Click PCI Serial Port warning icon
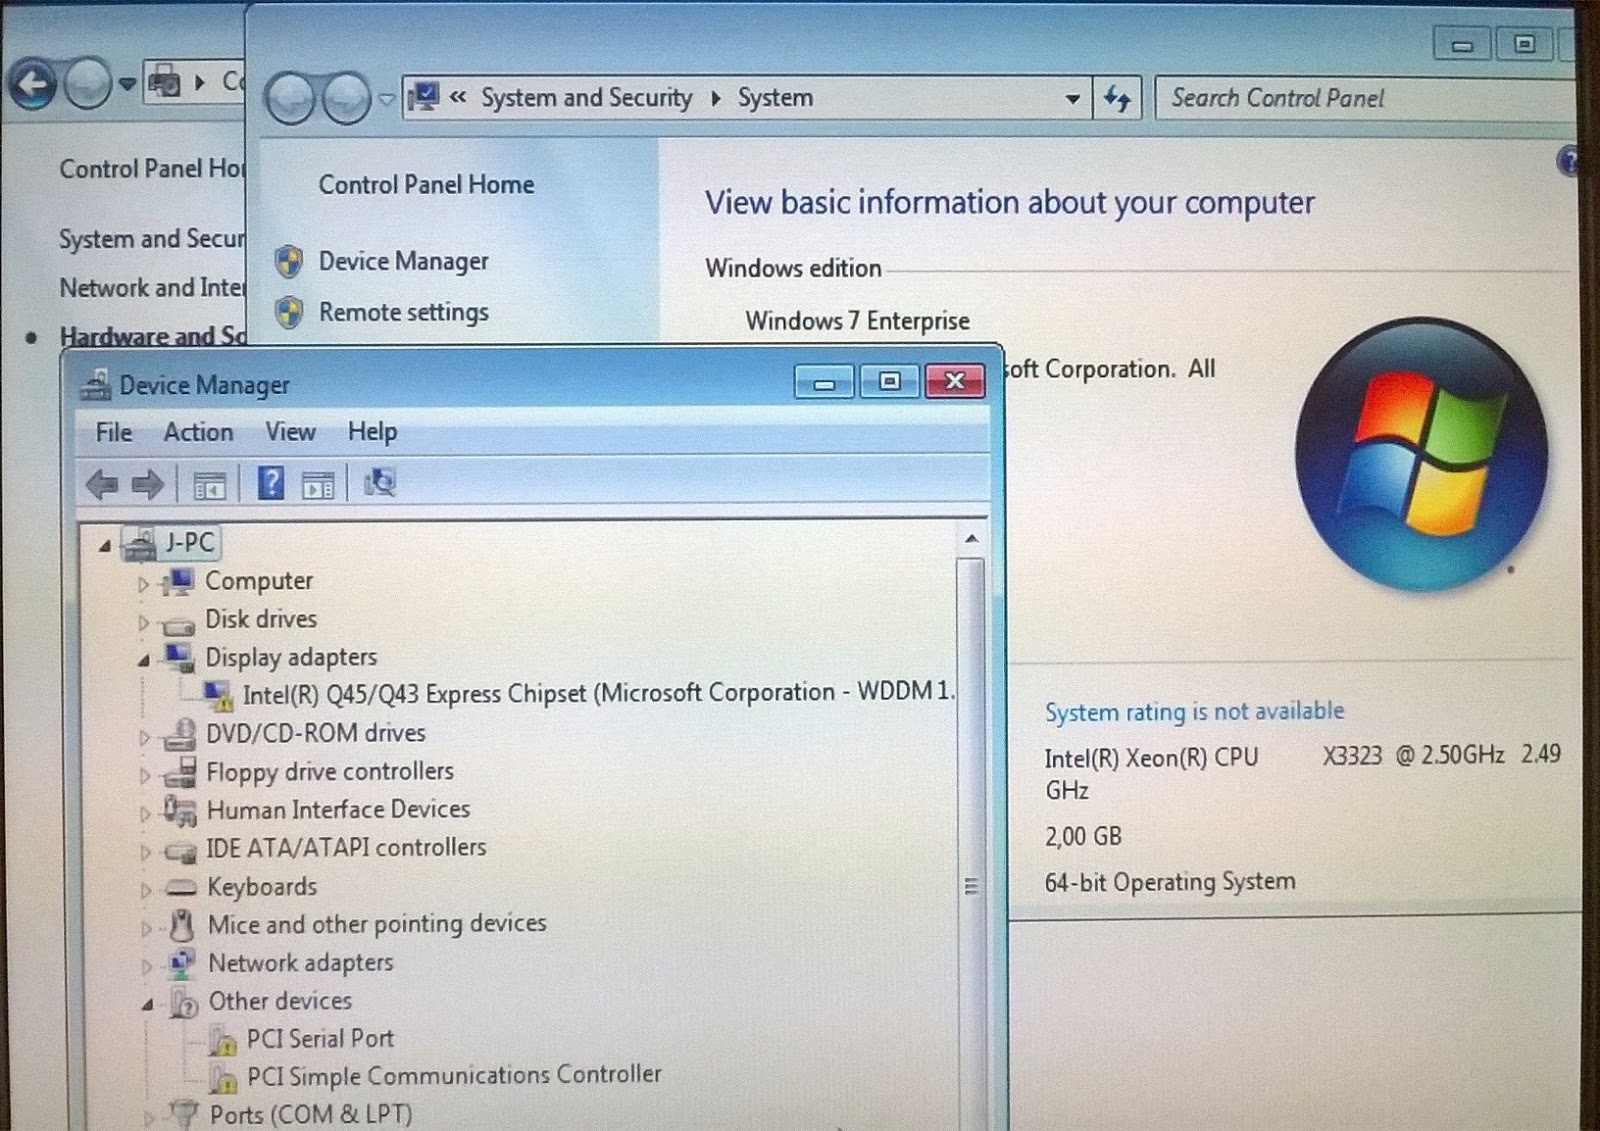 222,1041
